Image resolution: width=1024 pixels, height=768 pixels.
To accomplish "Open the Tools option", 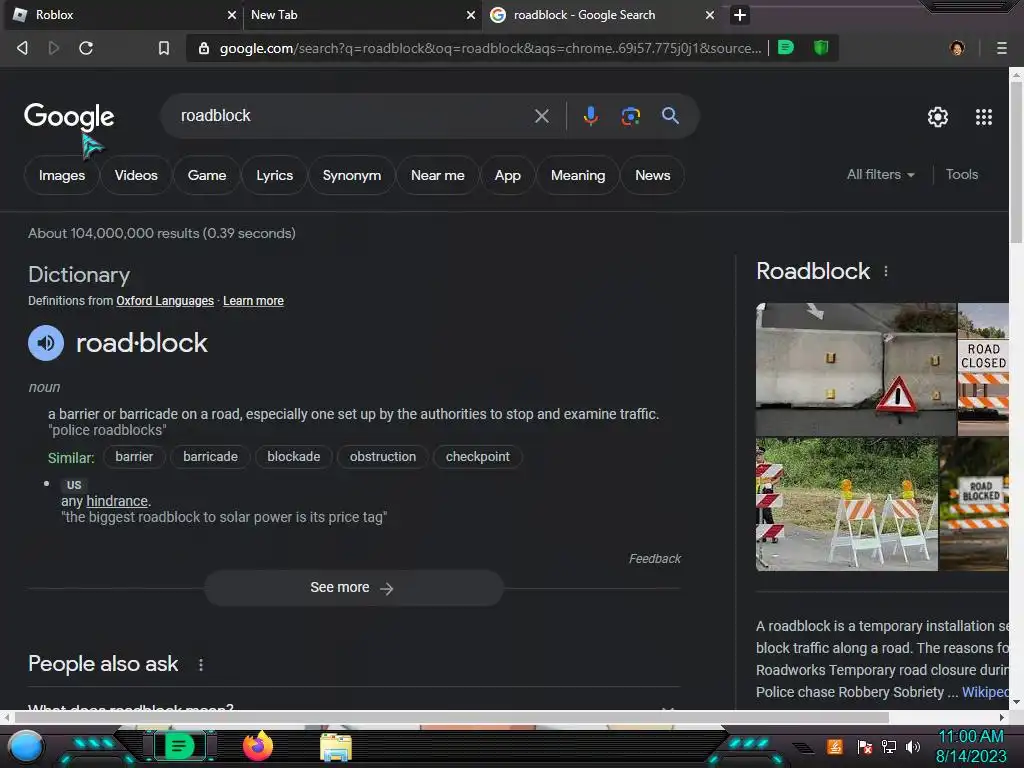I will pos(961,174).
